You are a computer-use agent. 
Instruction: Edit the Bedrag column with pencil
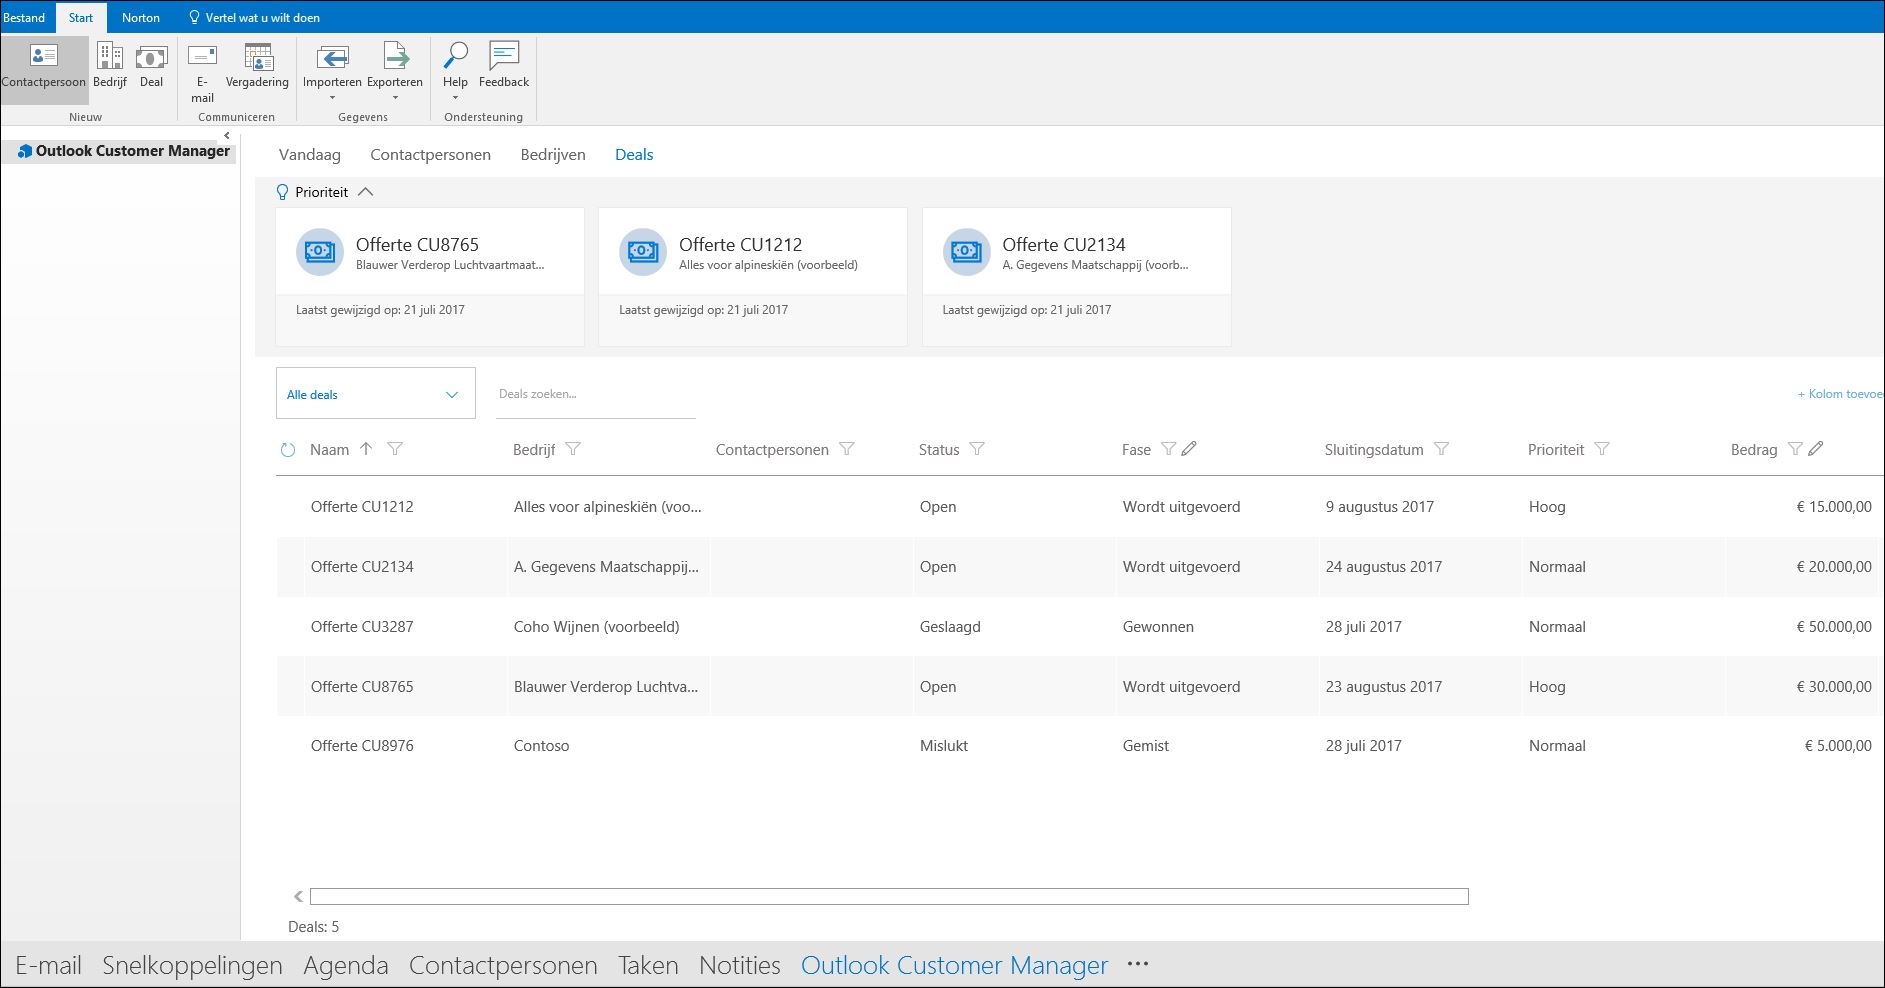point(1816,449)
